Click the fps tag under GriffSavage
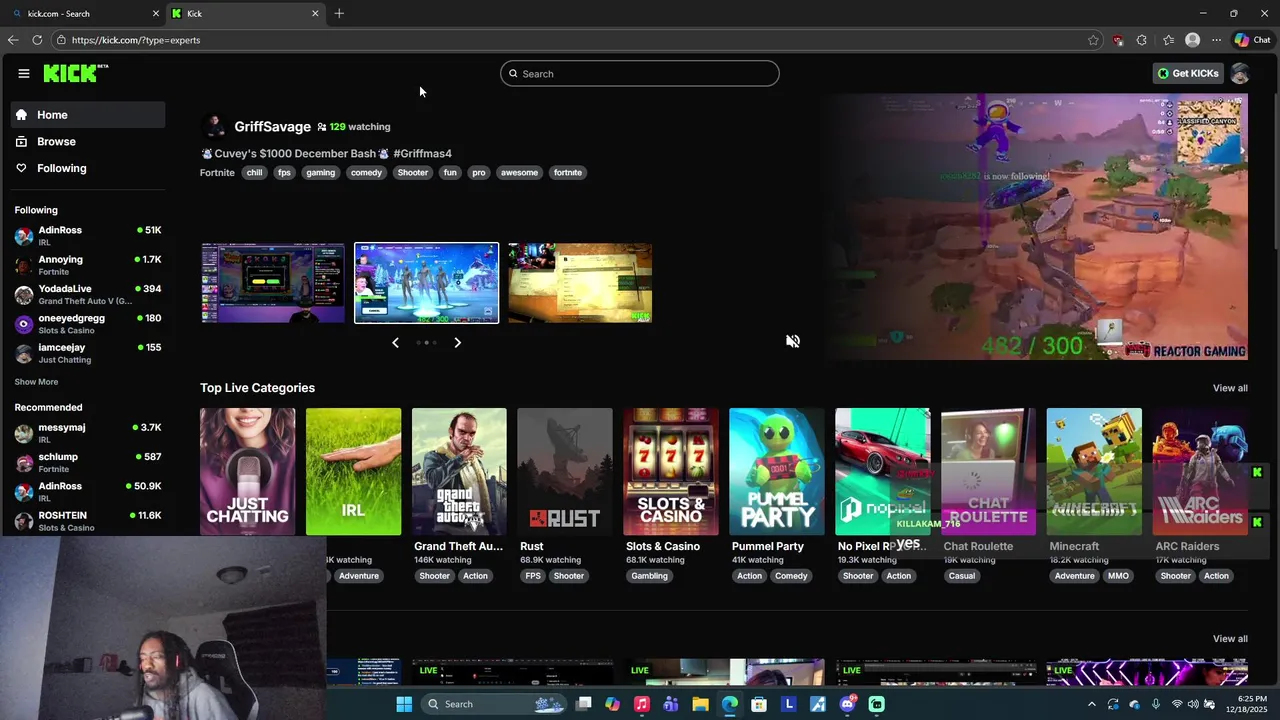 pos(284,172)
